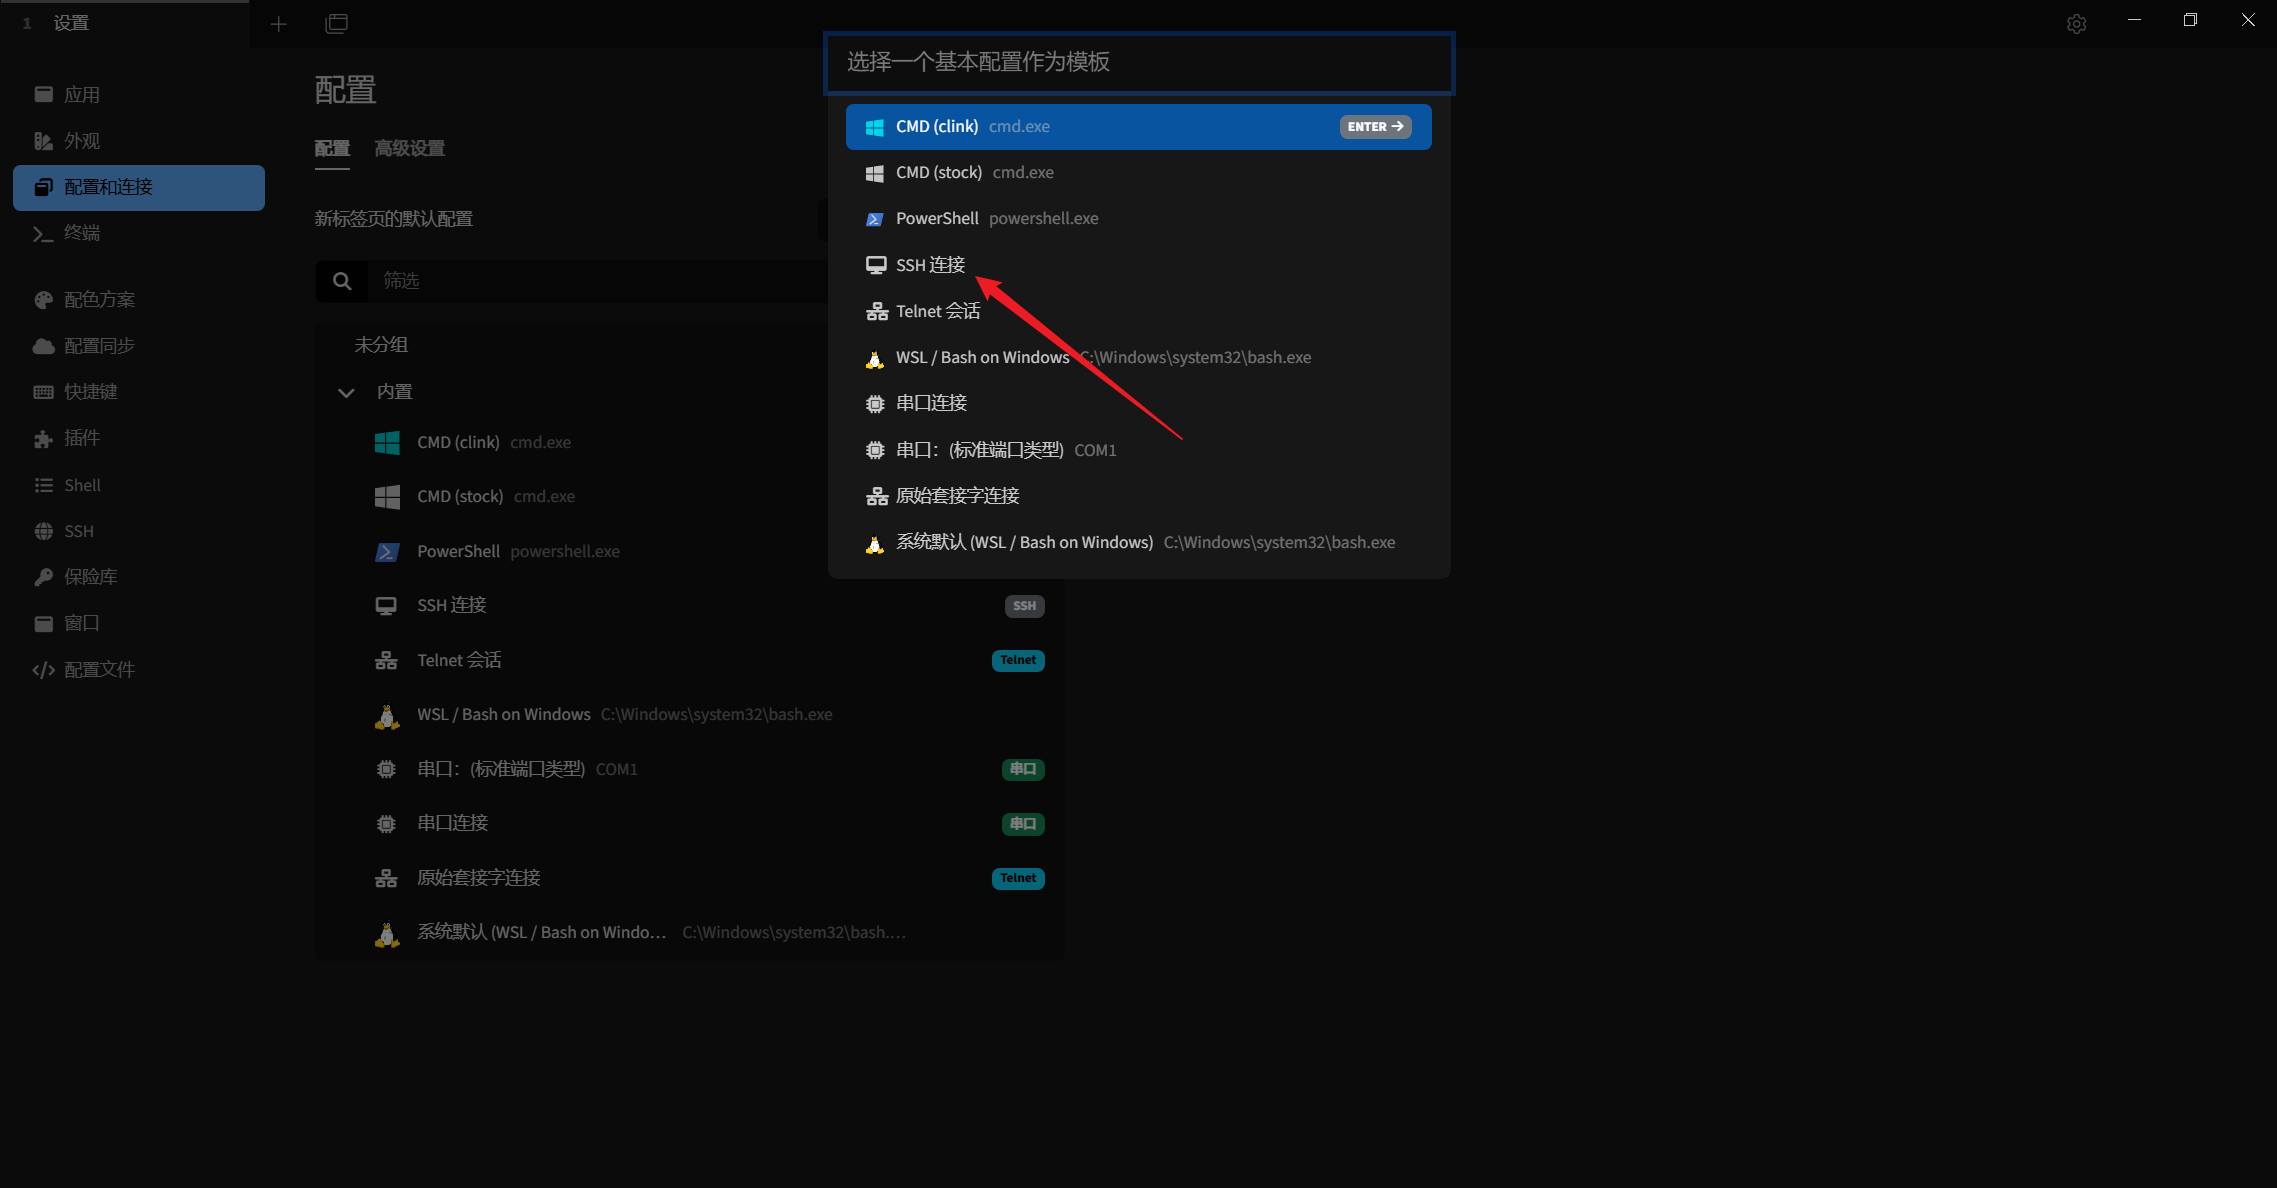2277x1188 pixels.
Task: Click the penguin icon on the selector's 系统默认 row
Action: (875, 543)
